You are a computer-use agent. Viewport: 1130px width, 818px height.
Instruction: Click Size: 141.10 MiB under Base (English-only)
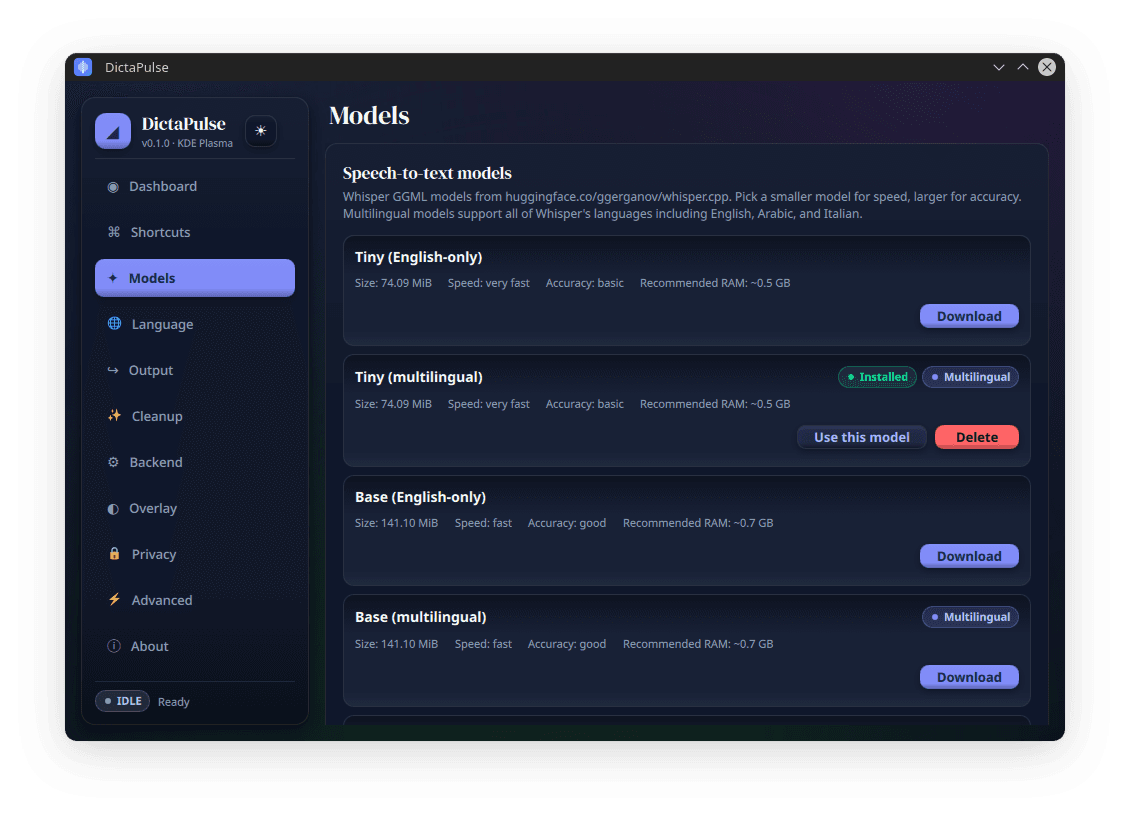[396, 523]
